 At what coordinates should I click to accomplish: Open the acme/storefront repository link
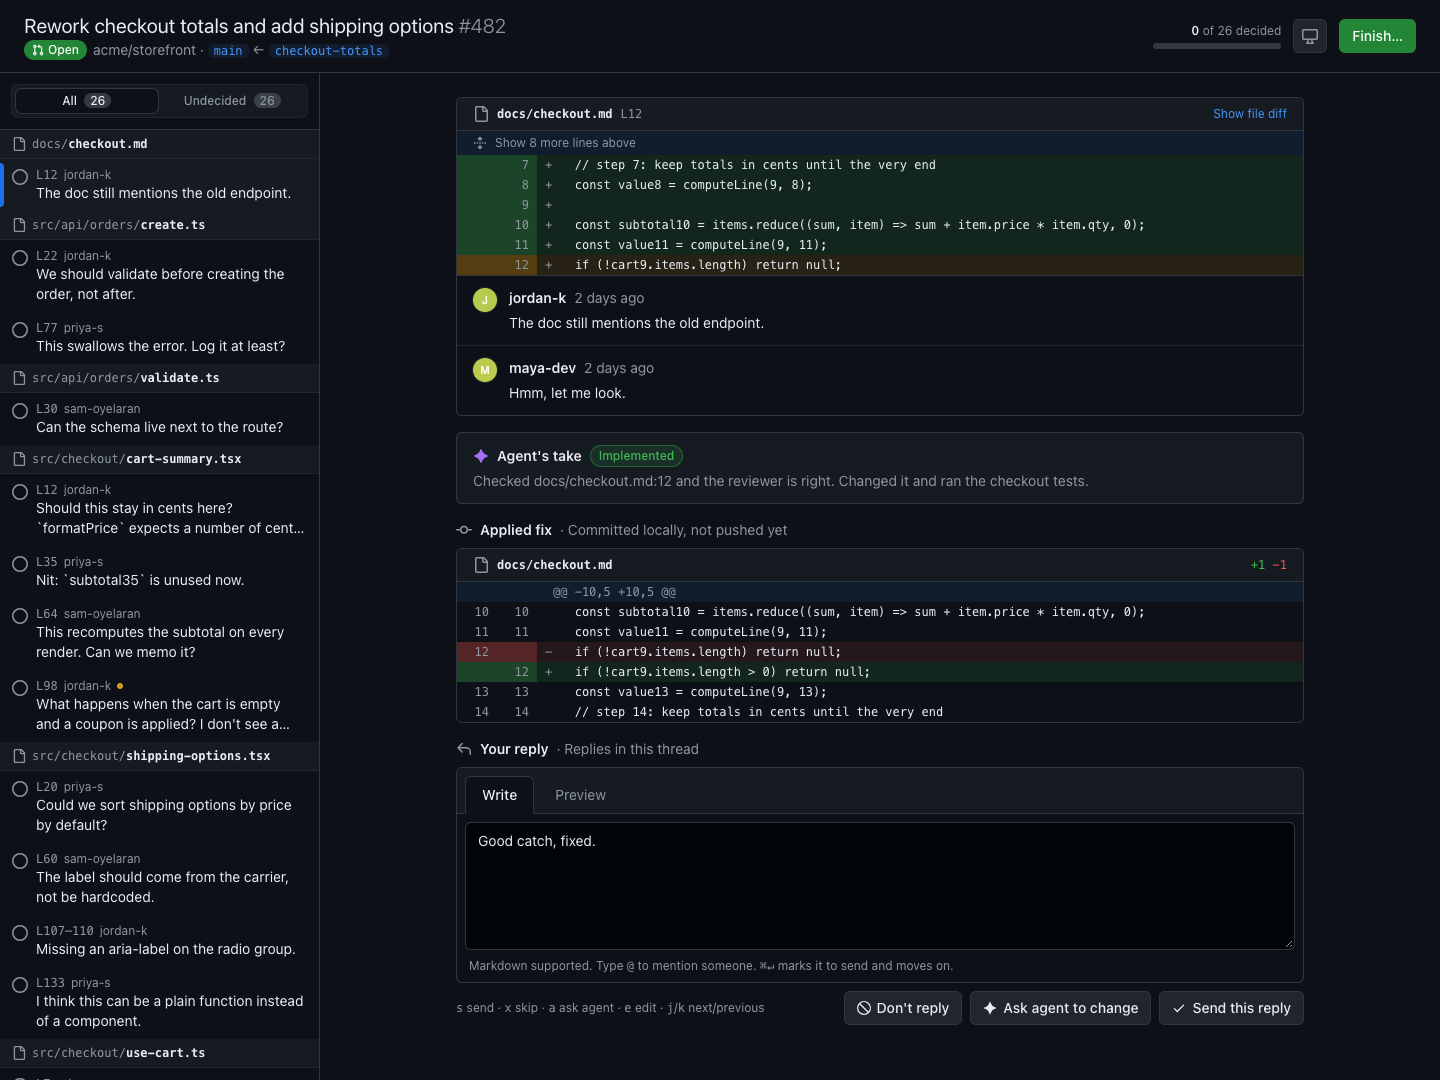pyautogui.click(x=144, y=50)
